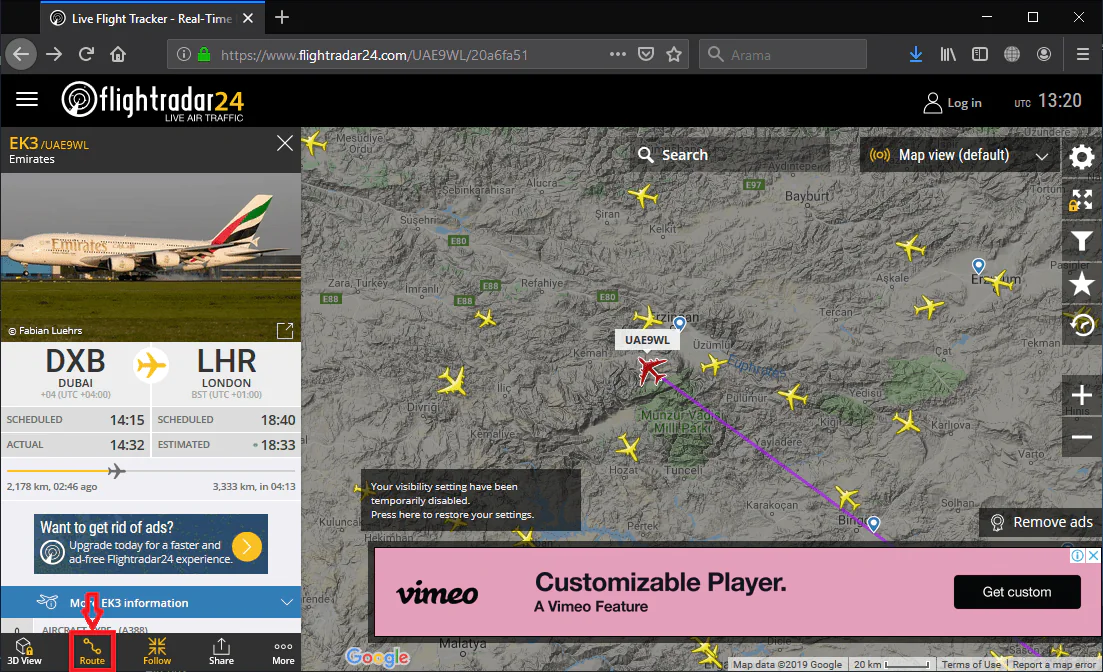Click the Erzurum airport pin

coord(978,266)
